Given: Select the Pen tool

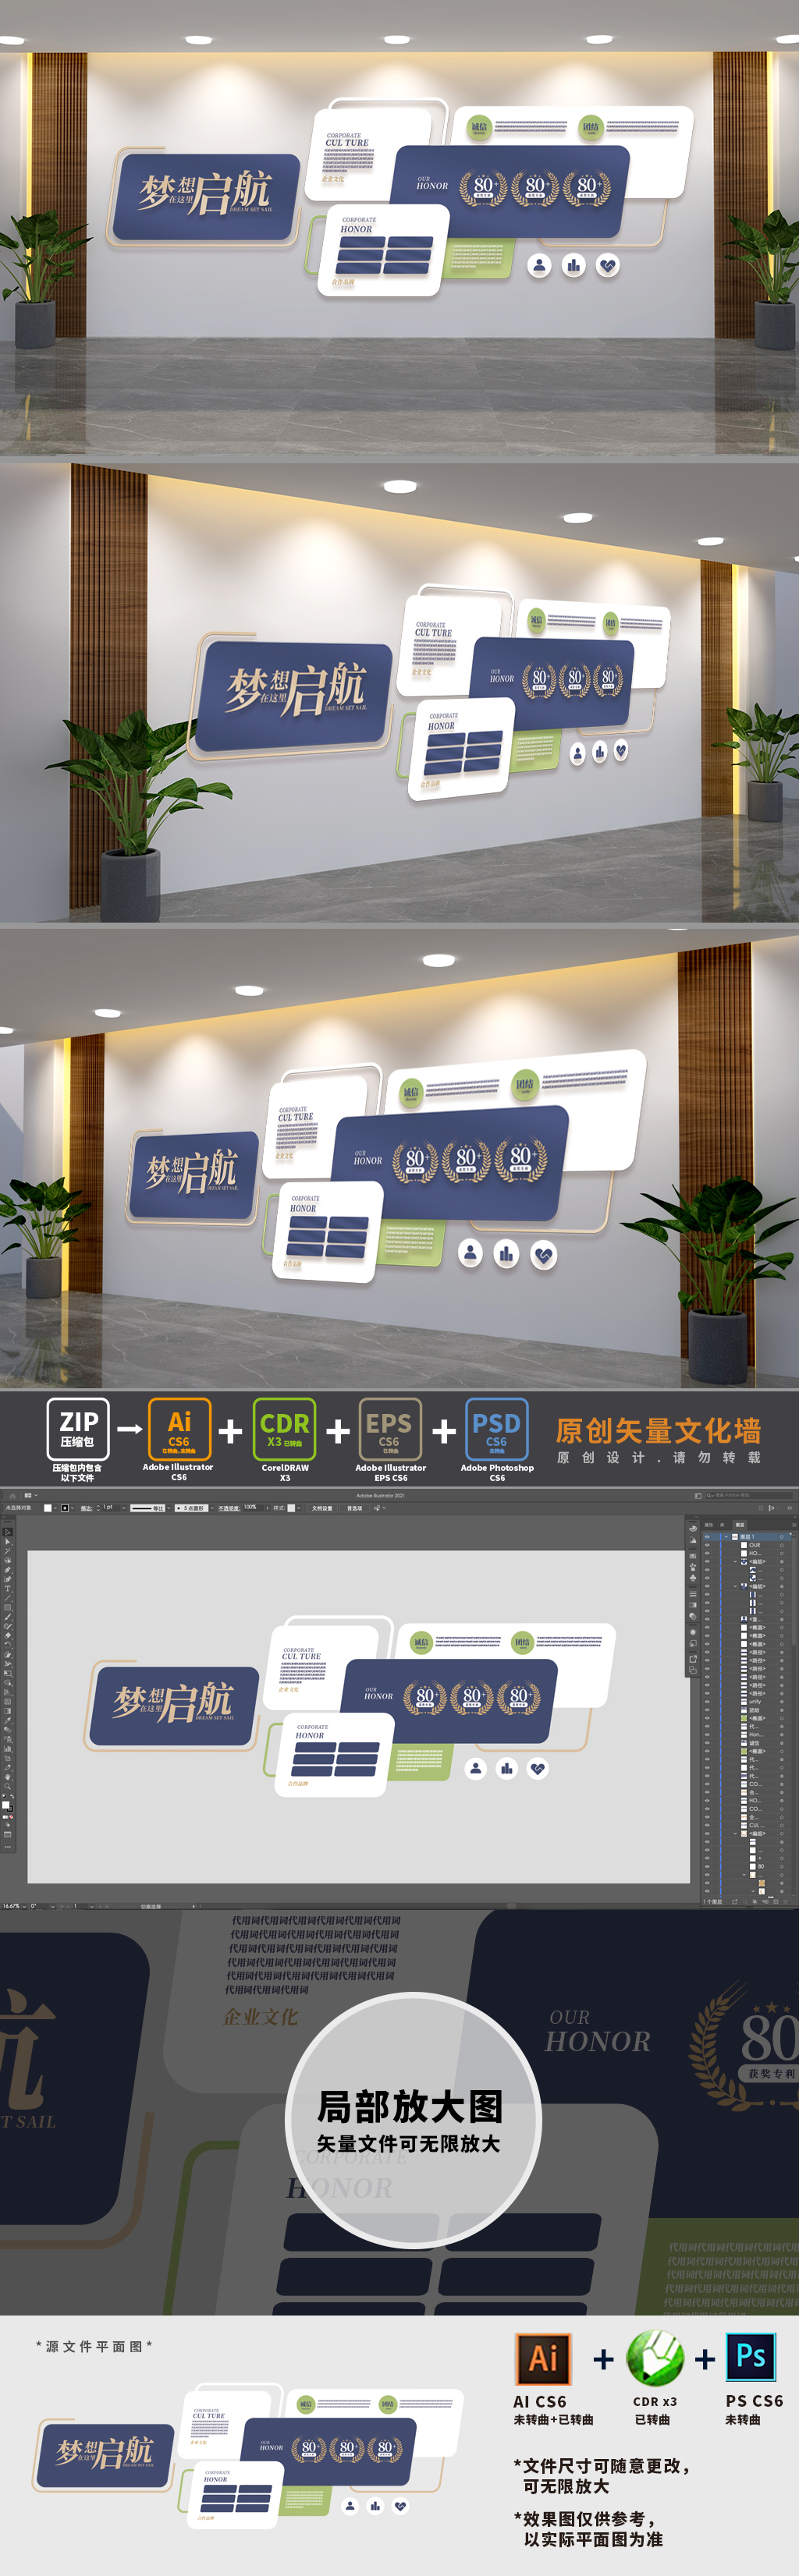Looking at the screenshot, I should click(8, 1570).
